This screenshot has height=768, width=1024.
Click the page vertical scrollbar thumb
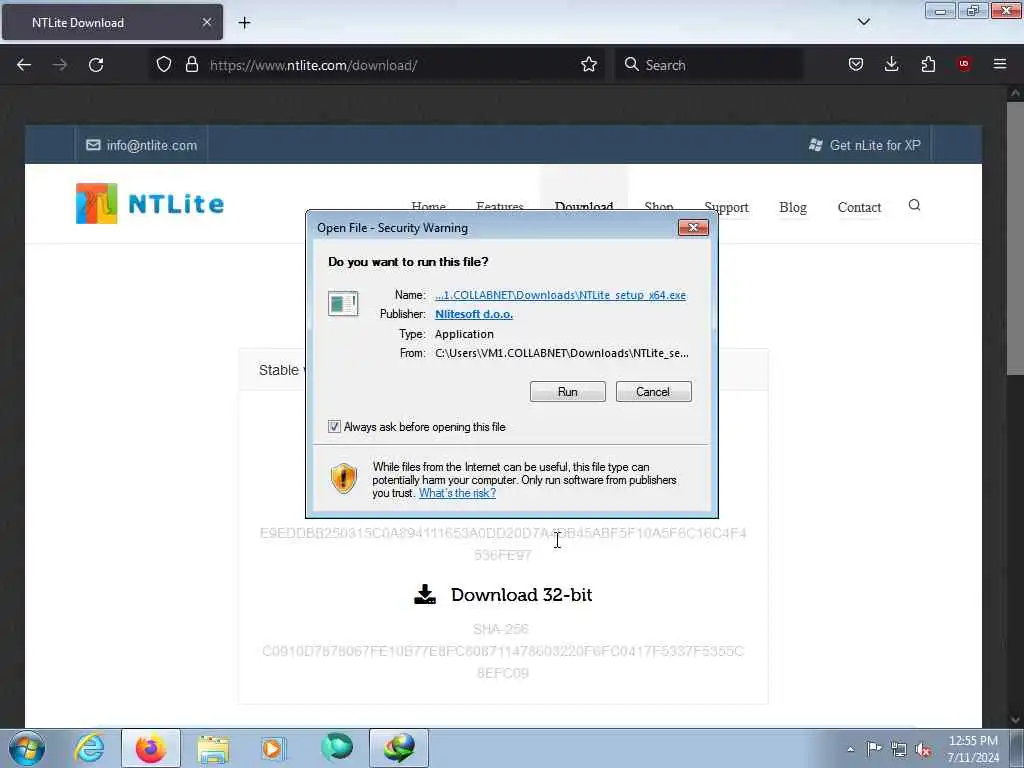click(1015, 238)
